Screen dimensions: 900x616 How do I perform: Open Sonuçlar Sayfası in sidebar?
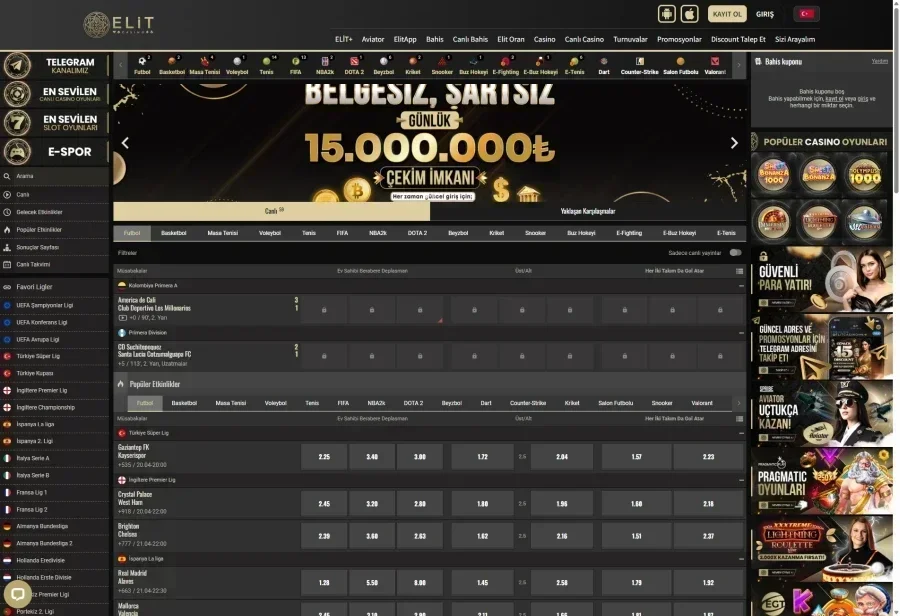coord(55,247)
